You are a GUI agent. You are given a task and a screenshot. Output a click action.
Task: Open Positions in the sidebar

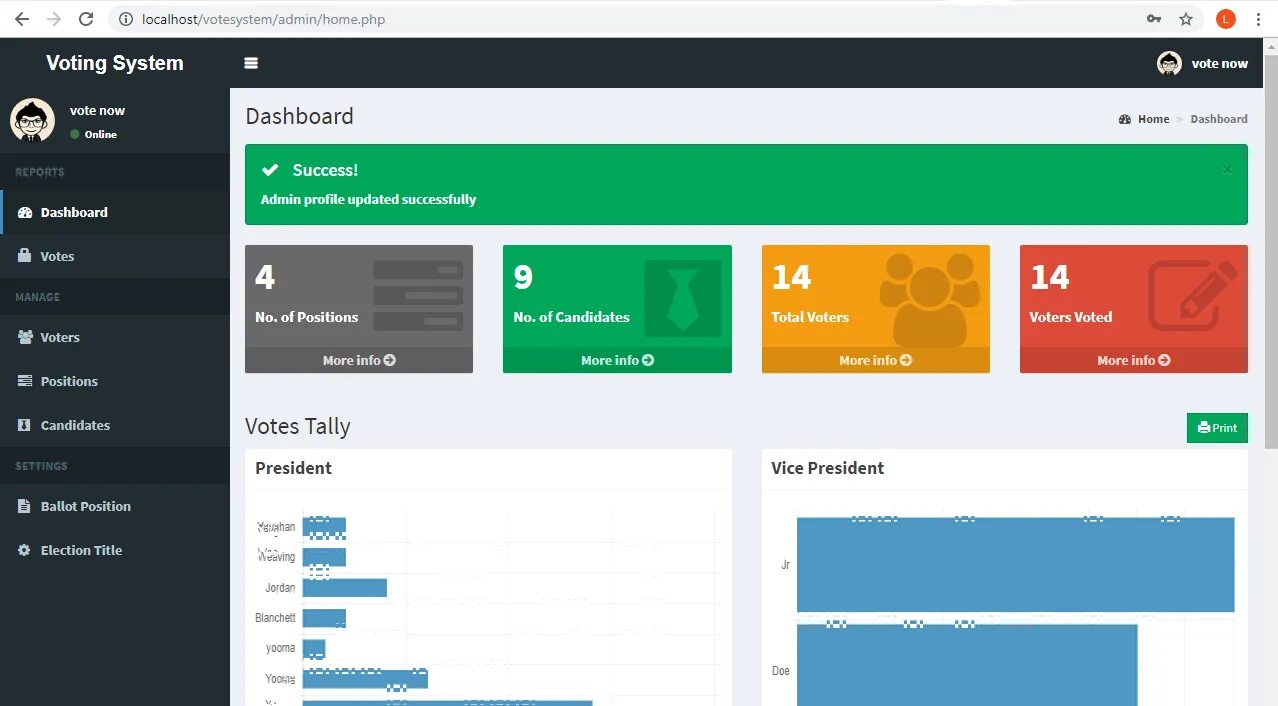point(115,381)
